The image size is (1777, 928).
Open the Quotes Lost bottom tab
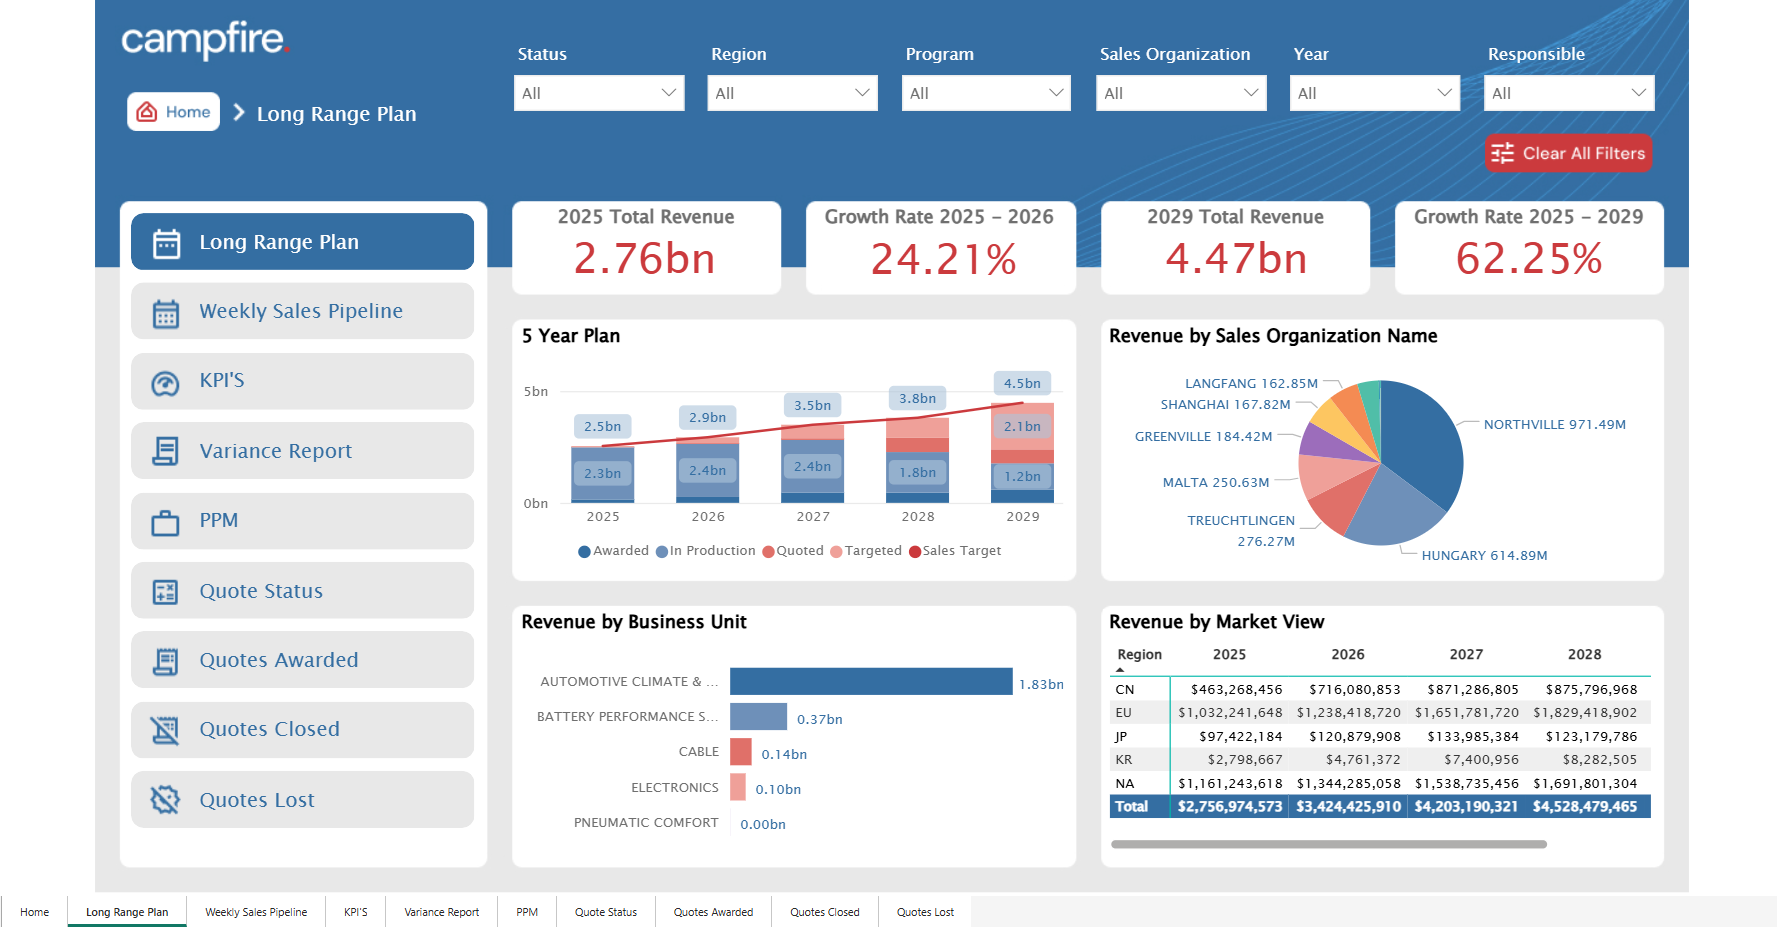click(x=925, y=912)
